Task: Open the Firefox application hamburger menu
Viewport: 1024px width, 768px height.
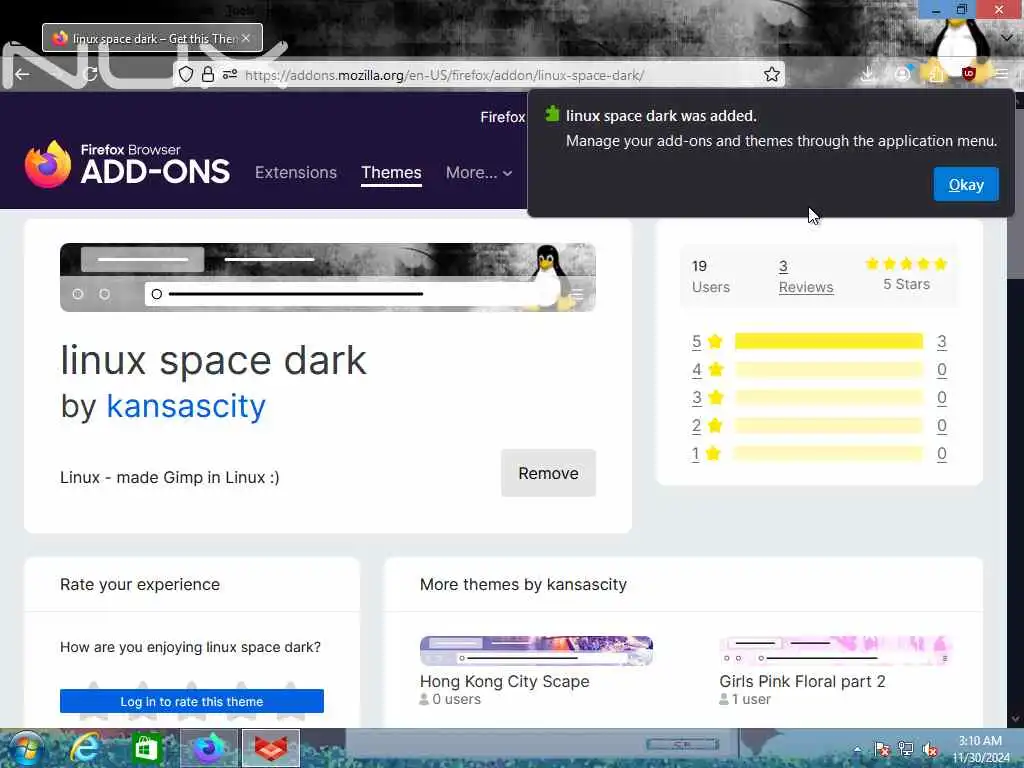Action: pyautogui.click(x=1002, y=74)
